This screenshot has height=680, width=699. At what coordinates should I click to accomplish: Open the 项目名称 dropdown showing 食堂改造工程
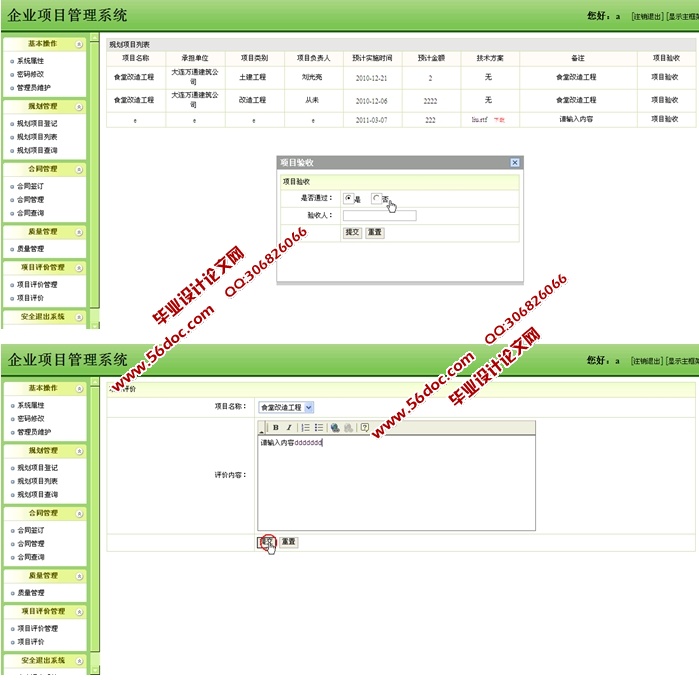coord(286,407)
